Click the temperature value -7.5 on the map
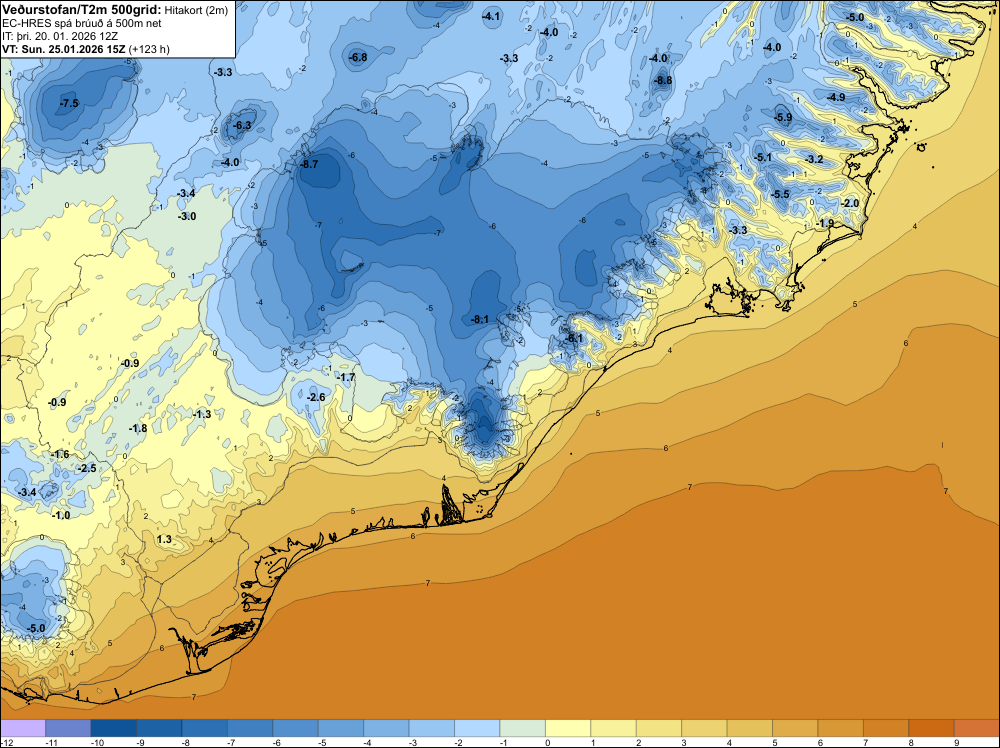 [69, 103]
